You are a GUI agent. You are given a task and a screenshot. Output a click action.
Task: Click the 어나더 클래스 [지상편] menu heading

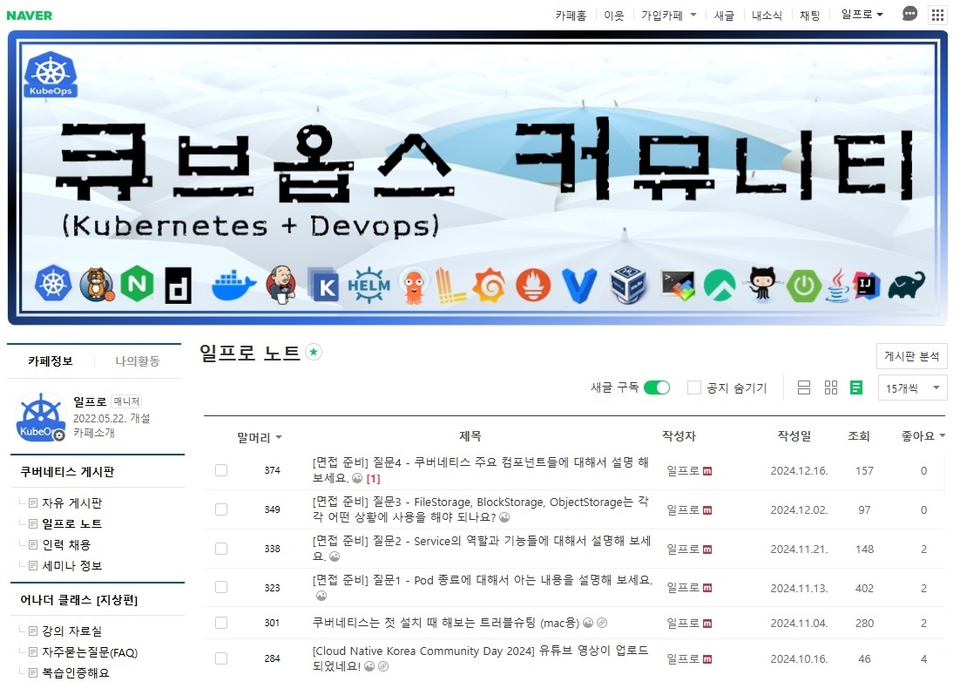pos(79,600)
